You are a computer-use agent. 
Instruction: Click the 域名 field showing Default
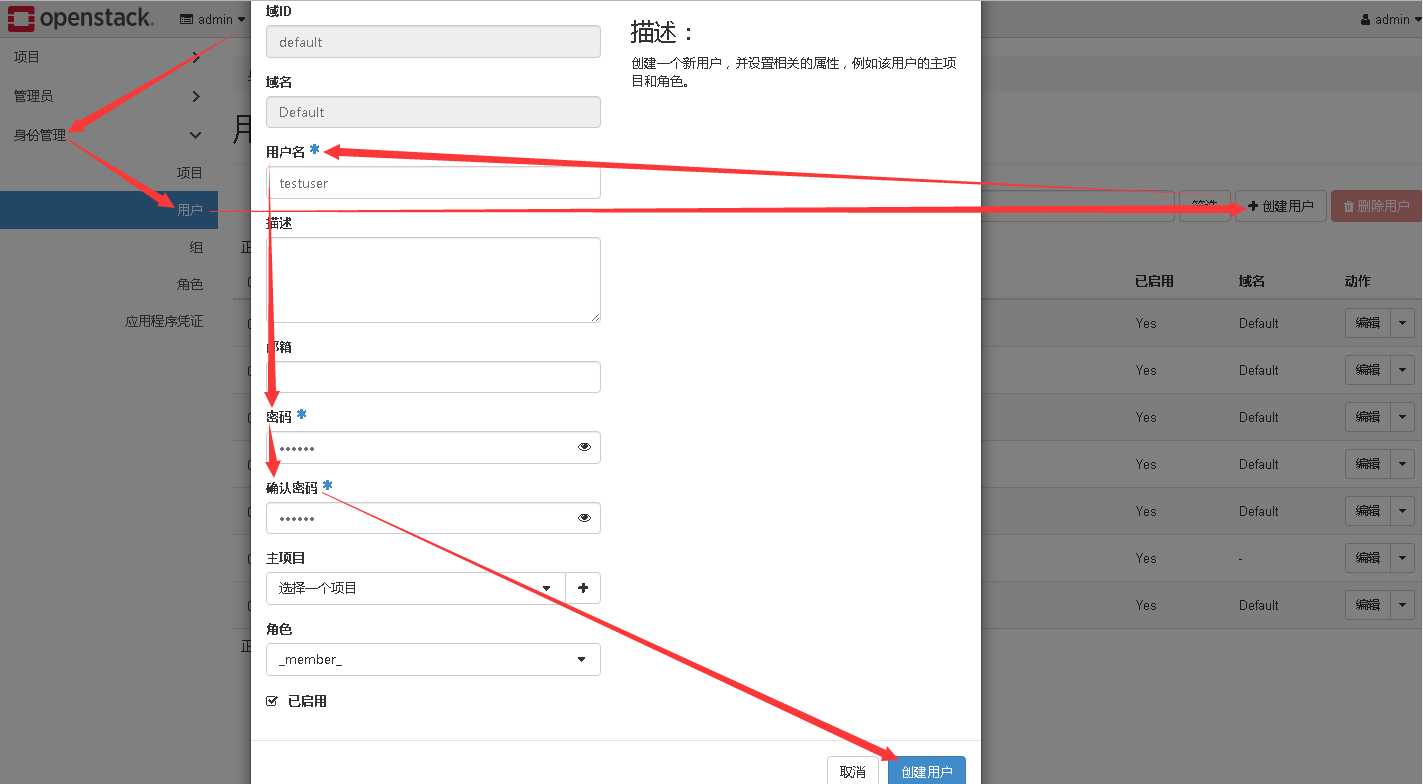coord(433,112)
